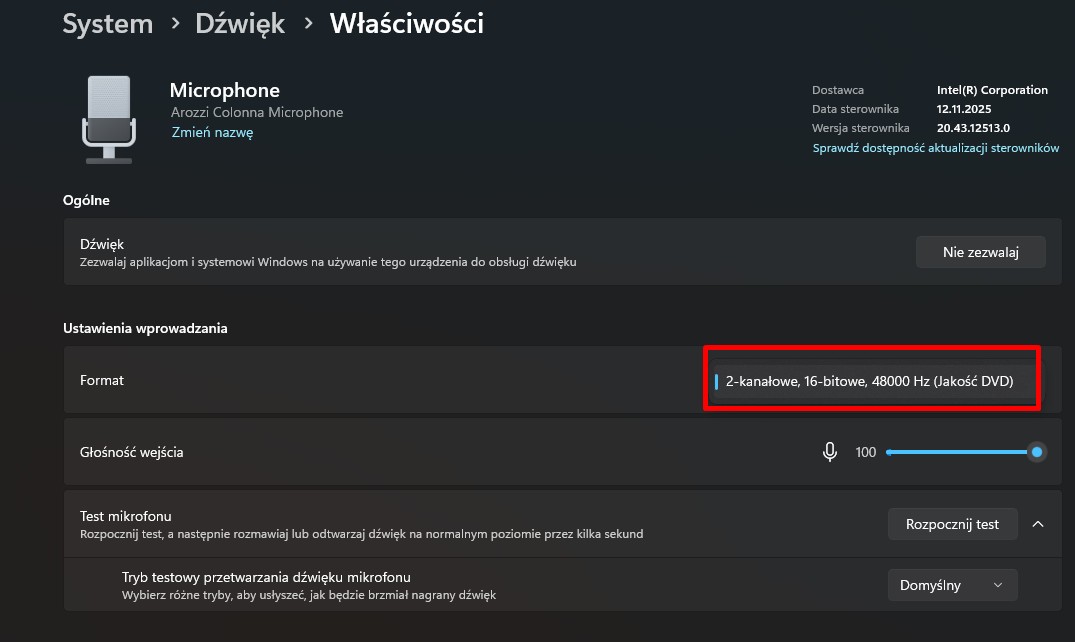
Task: Click the Arozzi Colonna Microphone subtitle
Action: pos(257,112)
